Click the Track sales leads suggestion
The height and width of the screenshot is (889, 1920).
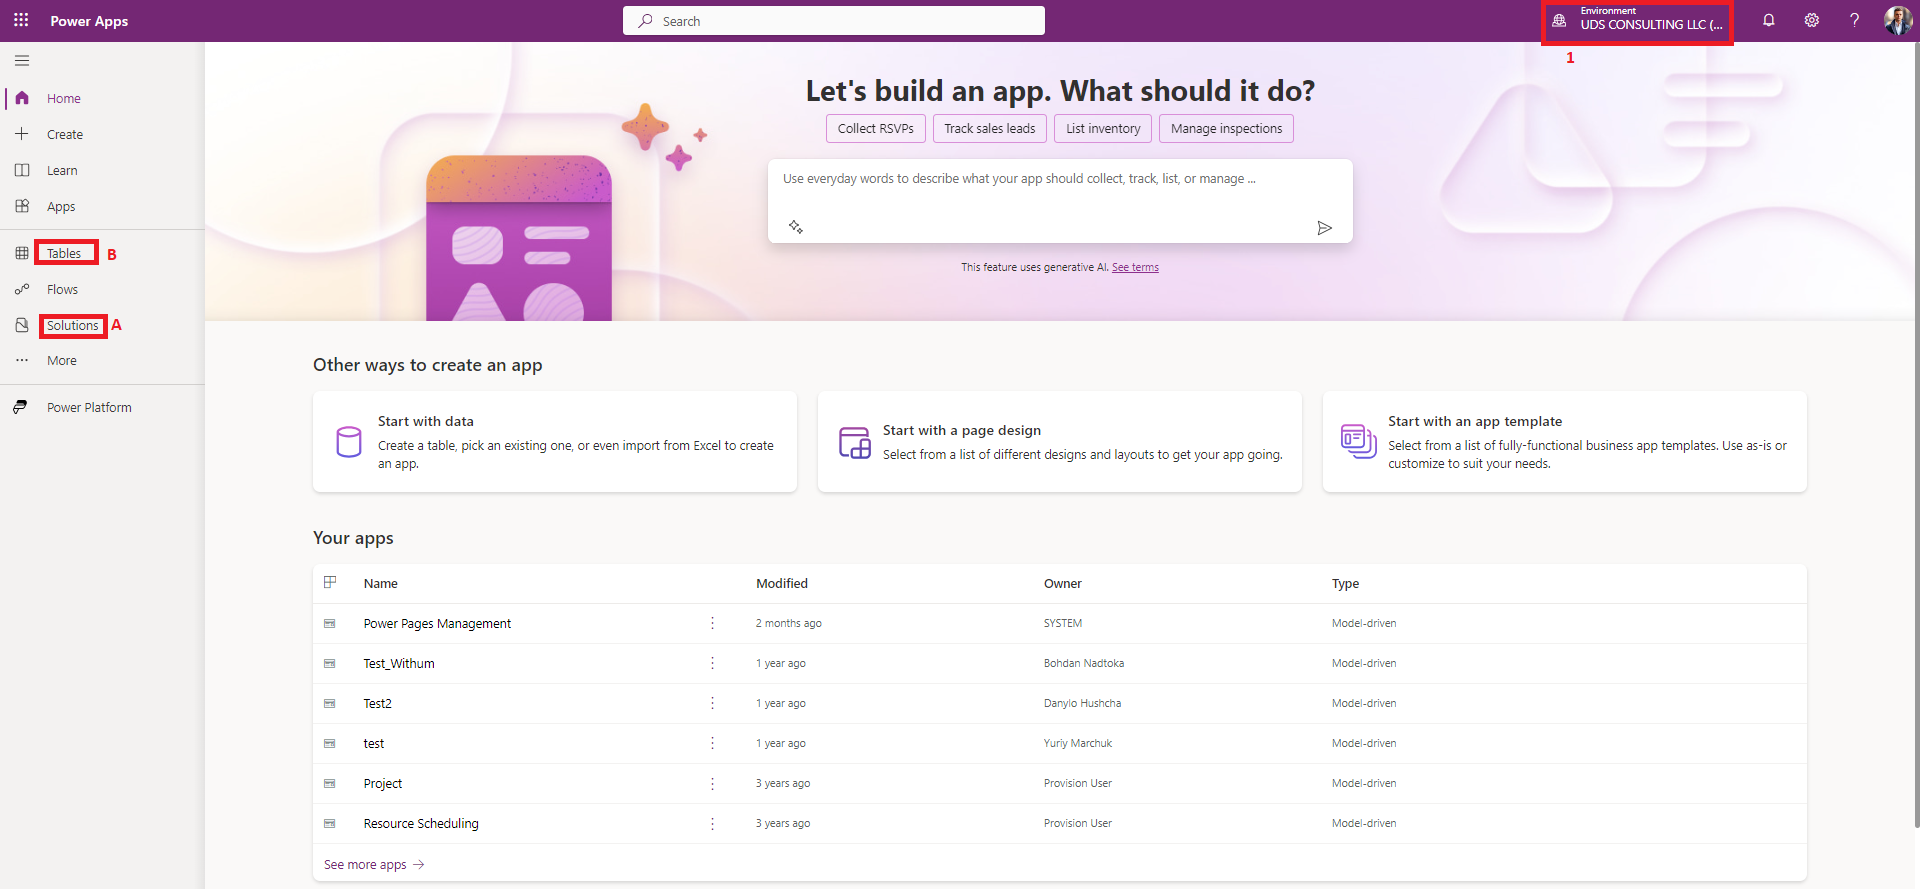(990, 128)
